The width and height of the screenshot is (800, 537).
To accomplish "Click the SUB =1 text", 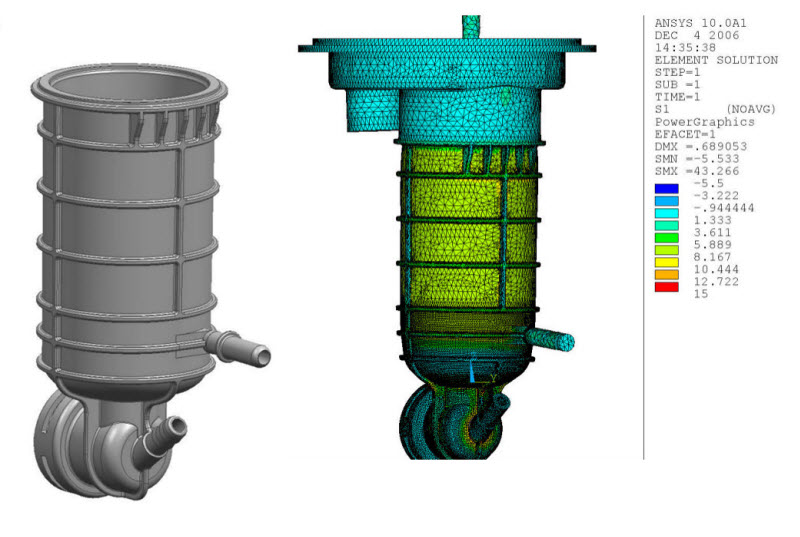I will (678, 85).
